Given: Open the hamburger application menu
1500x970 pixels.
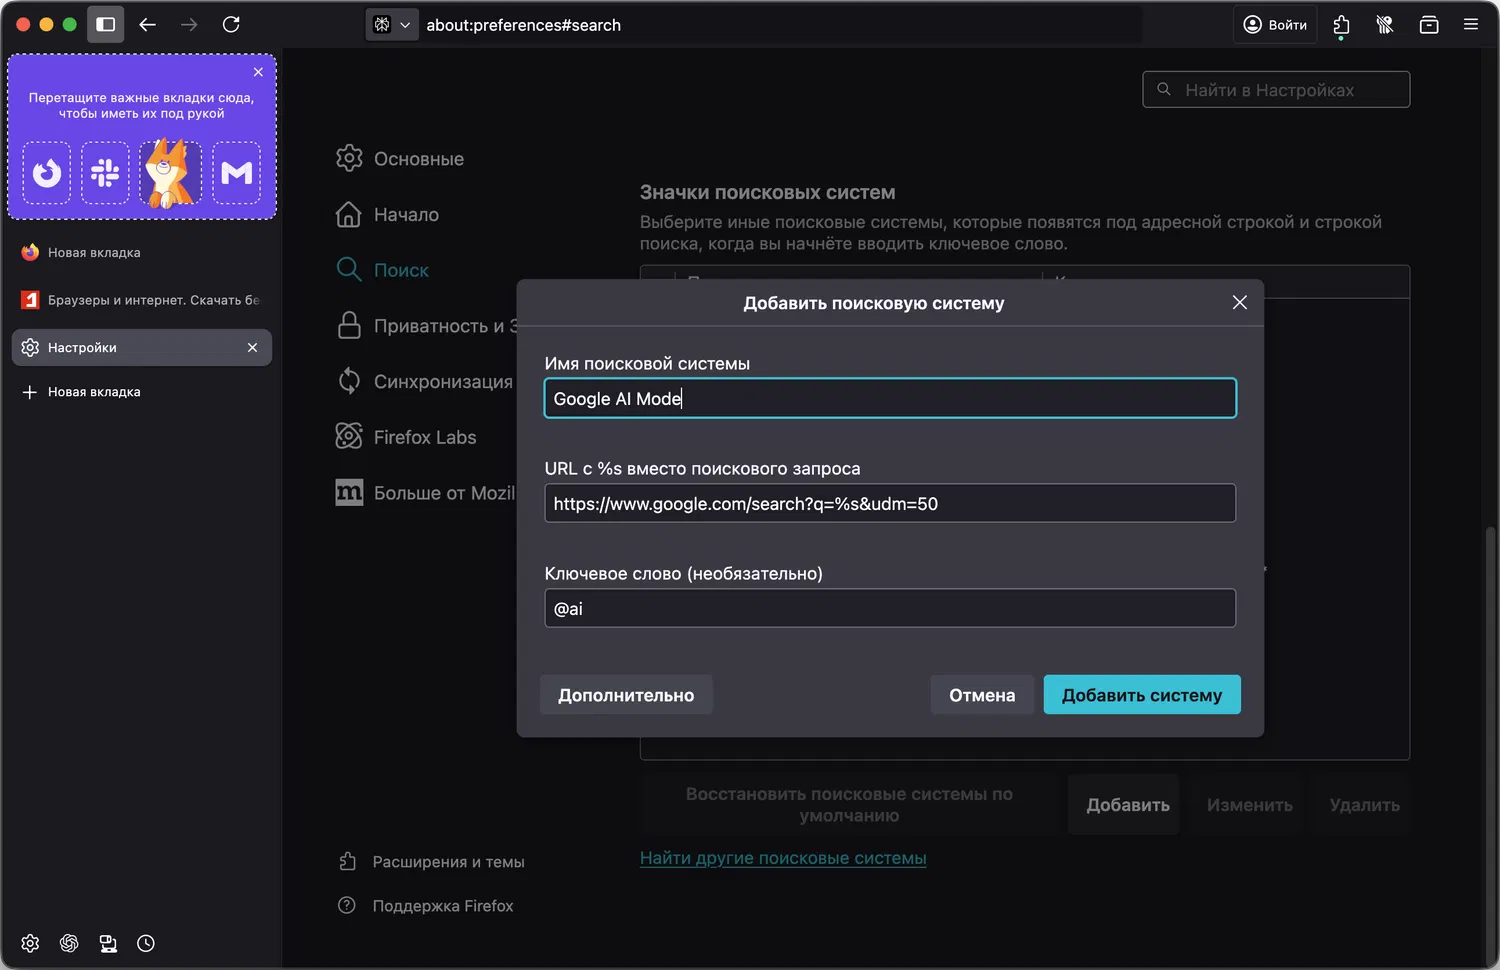Looking at the screenshot, I should 1470,25.
